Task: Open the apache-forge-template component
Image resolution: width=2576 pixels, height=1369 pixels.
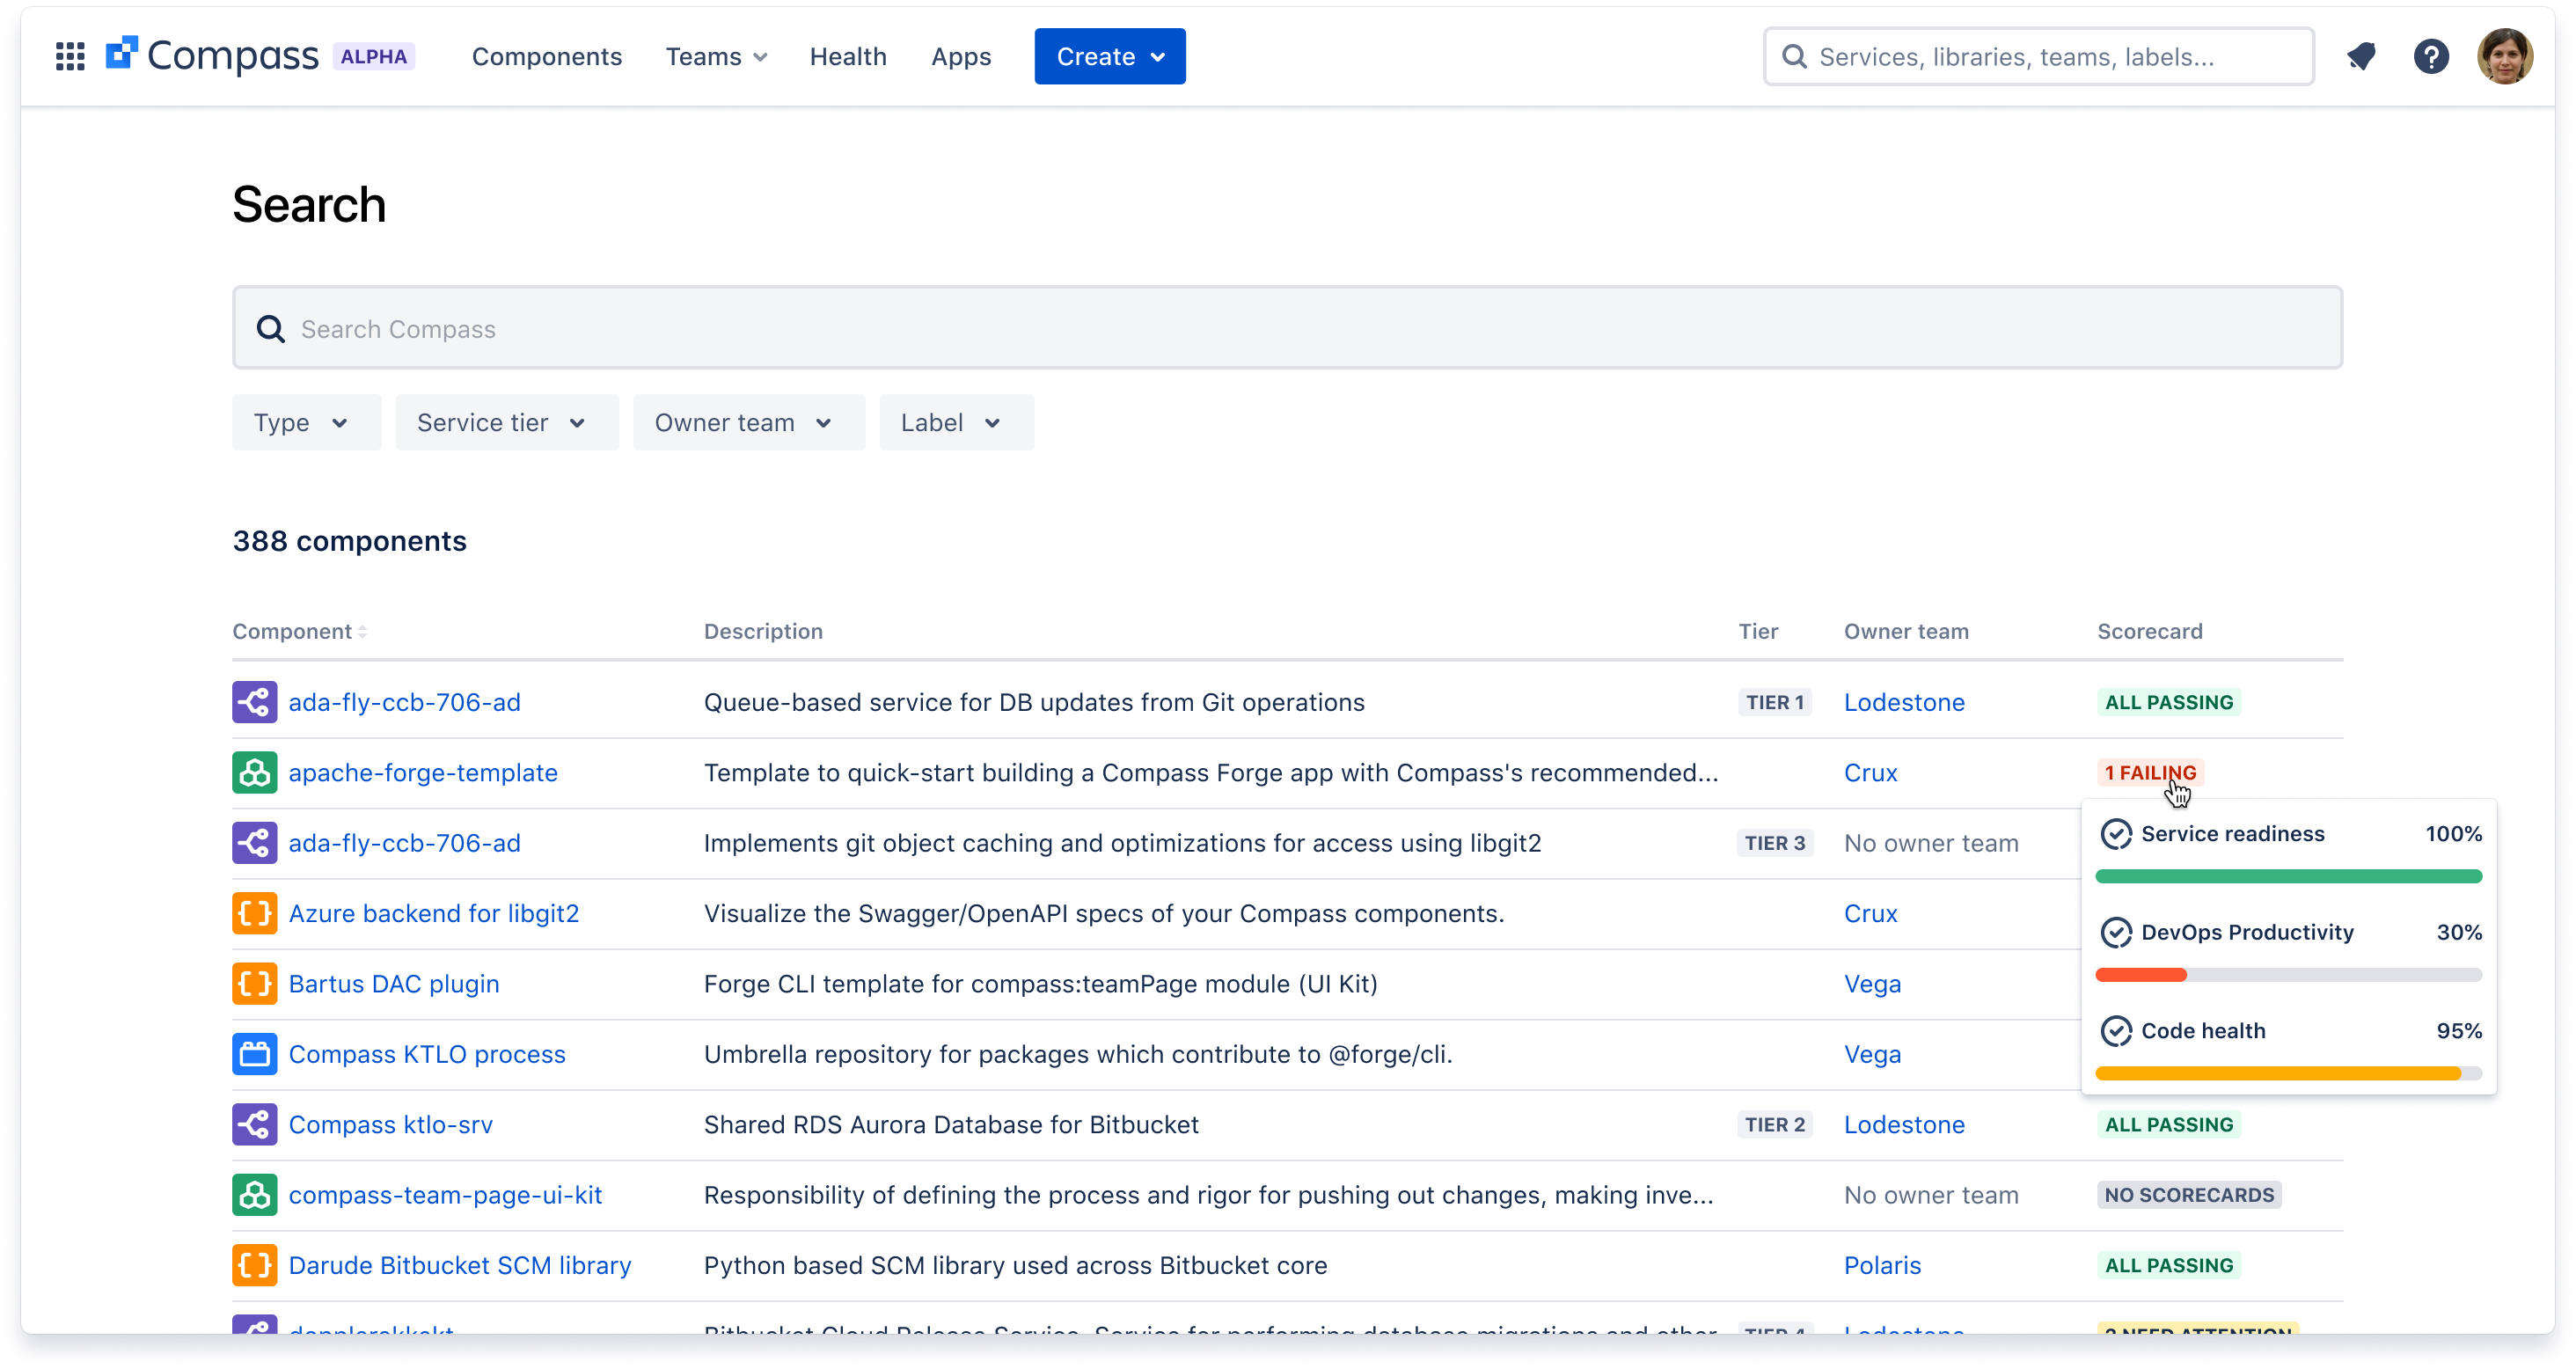Action: (423, 772)
